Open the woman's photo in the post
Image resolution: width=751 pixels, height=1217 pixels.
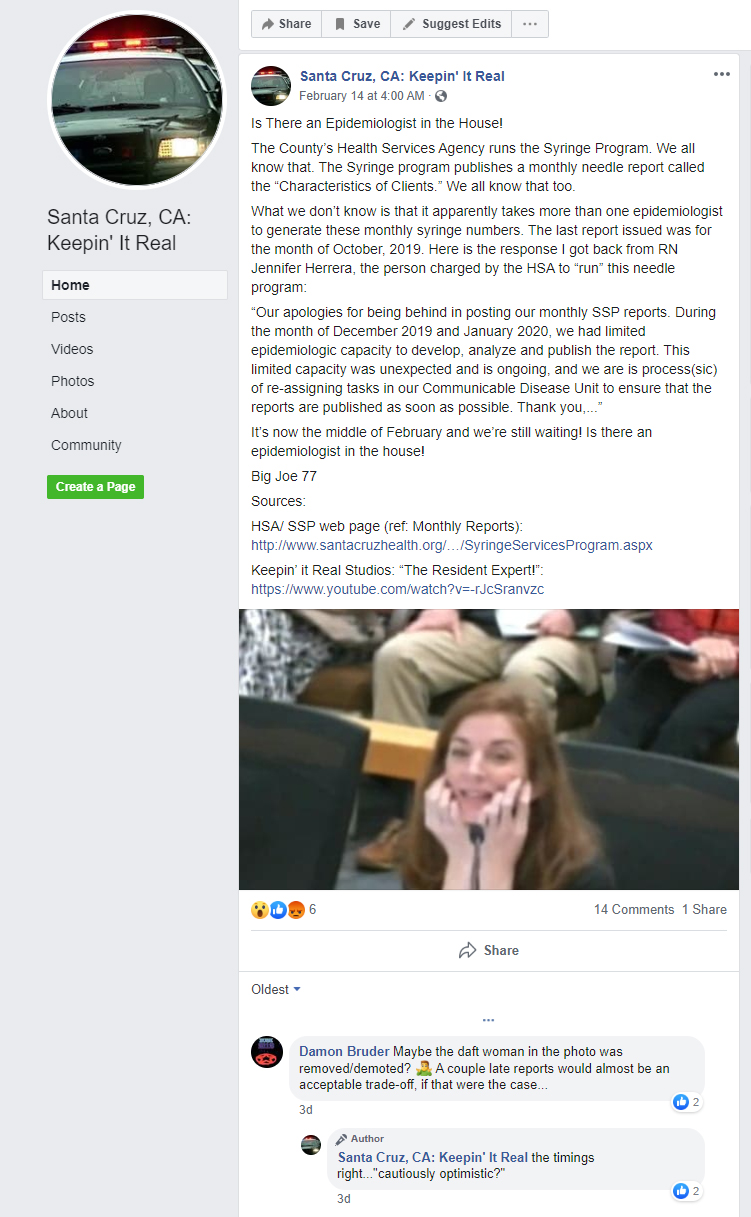tap(489, 749)
